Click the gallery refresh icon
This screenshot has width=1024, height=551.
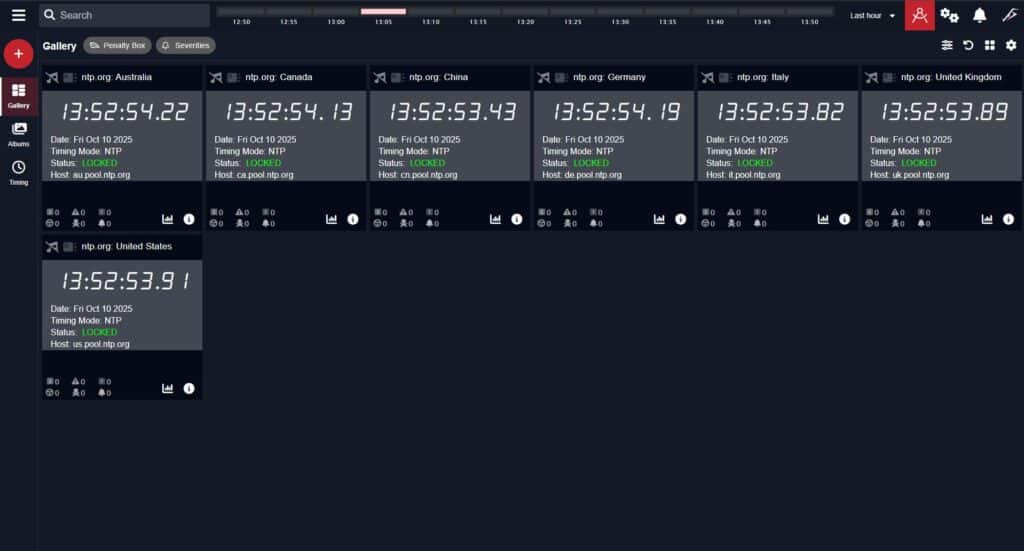[x=968, y=46]
